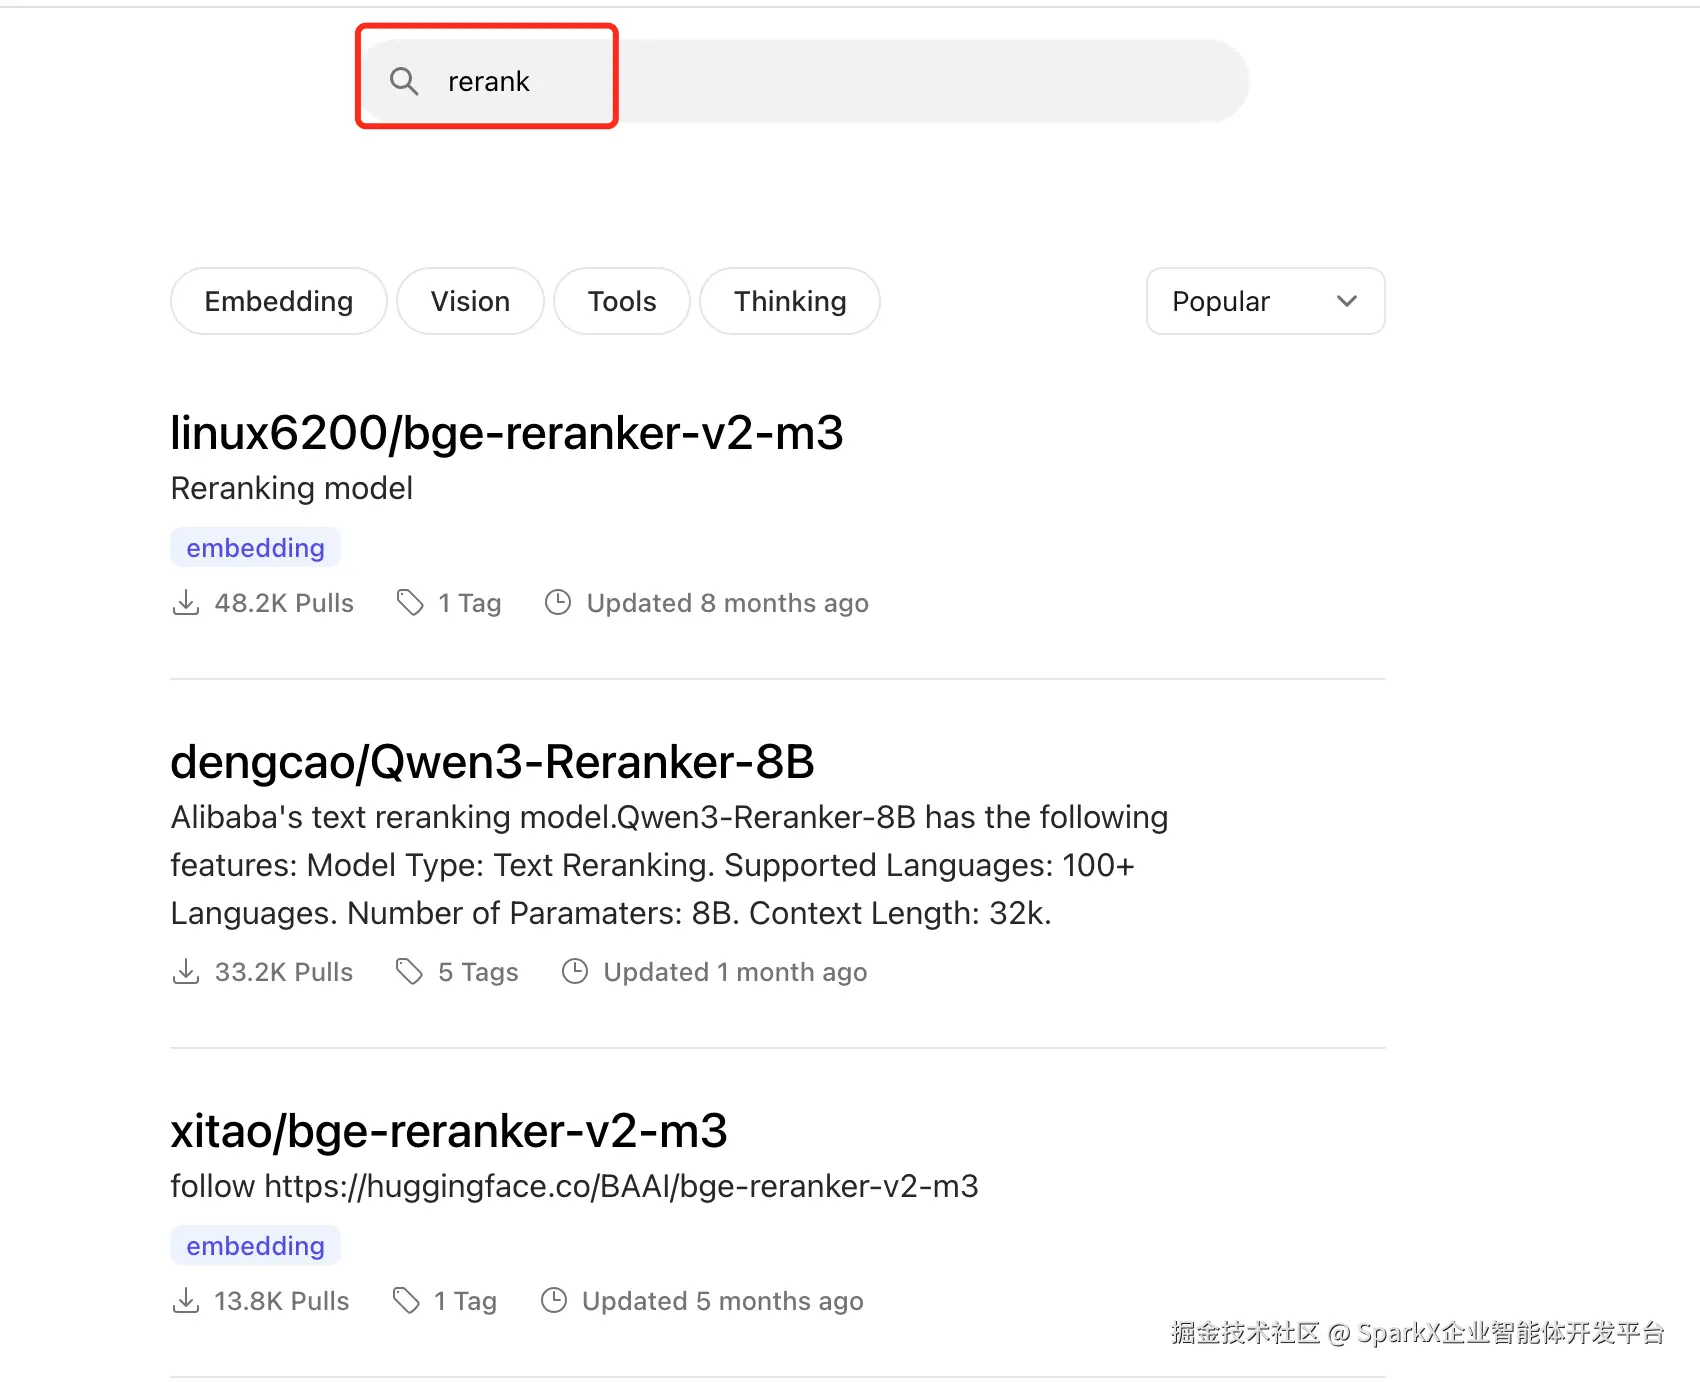
Task: Enable the Thinking filter chip
Action: point(790,301)
